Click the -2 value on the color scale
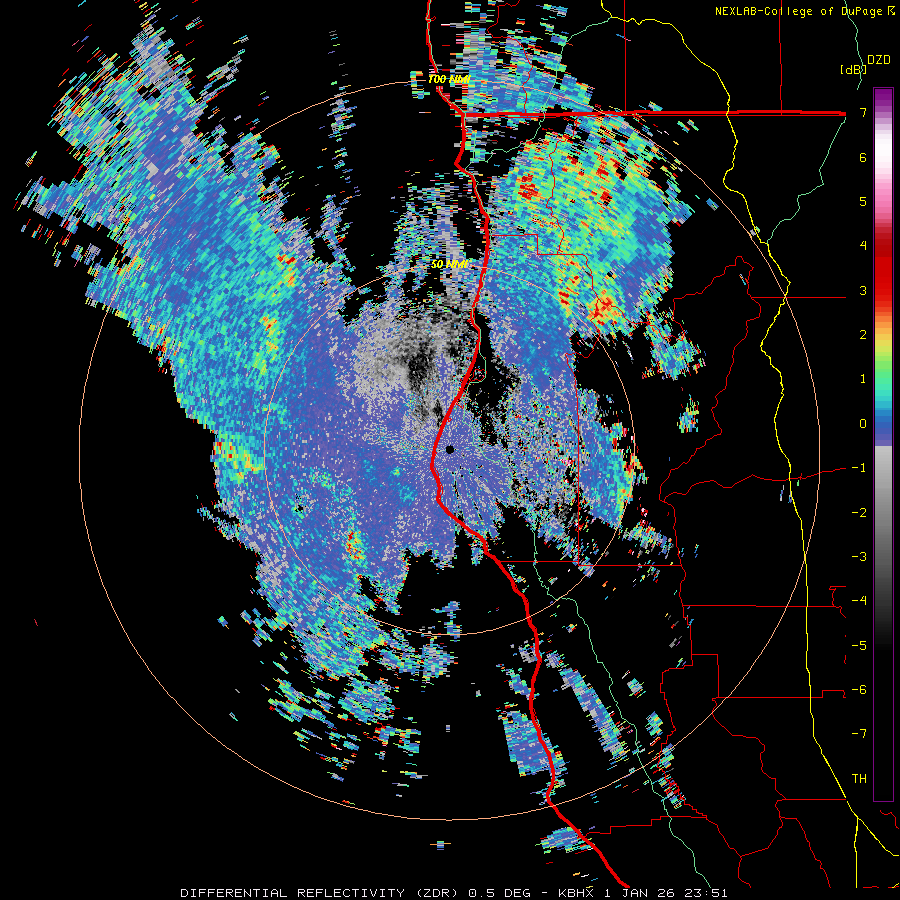 [859, 513]
